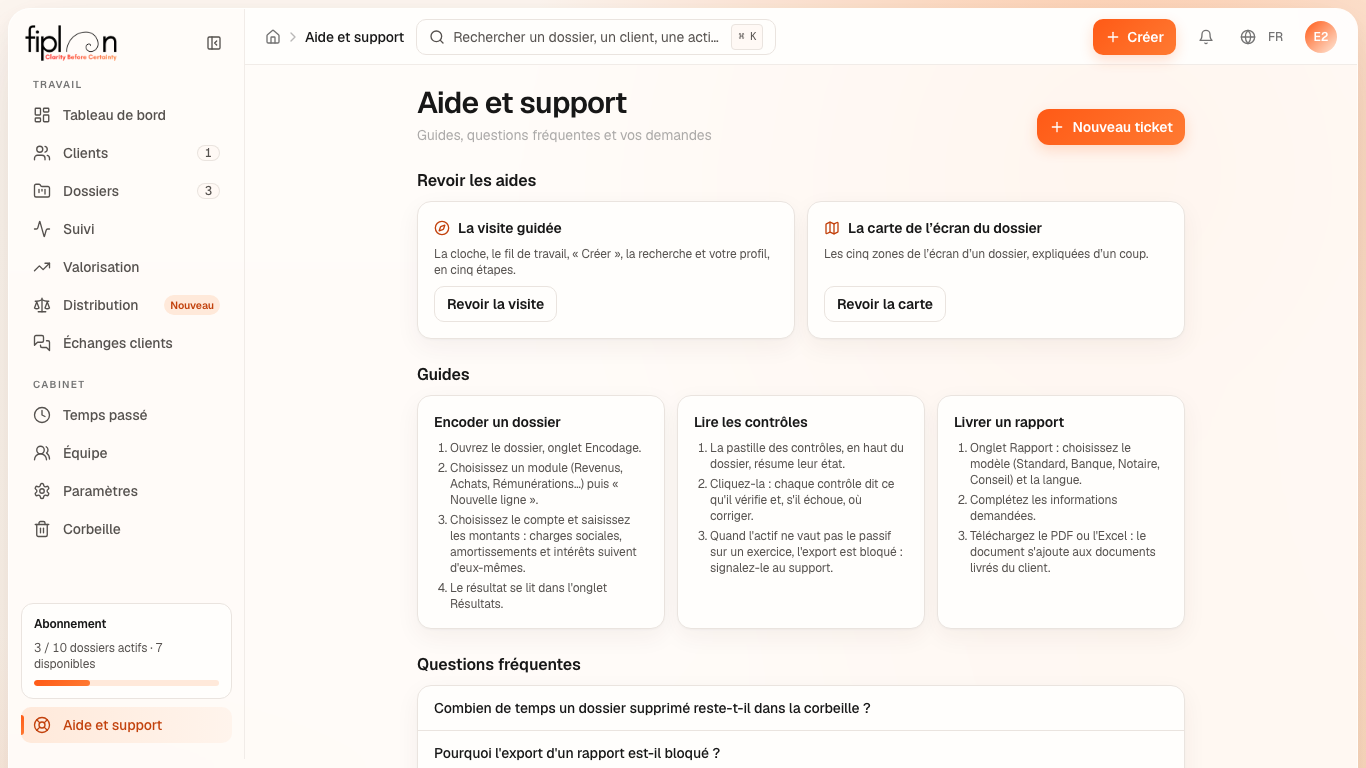
Task: Click the Aide et support breadcrumb label
Action: 355,37
